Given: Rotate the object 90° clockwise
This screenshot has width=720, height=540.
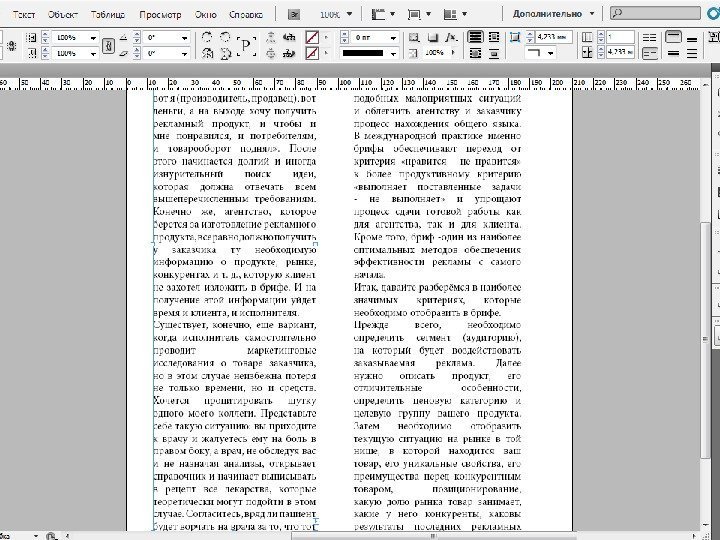Looking at the screenshot, I should point(208,37).
